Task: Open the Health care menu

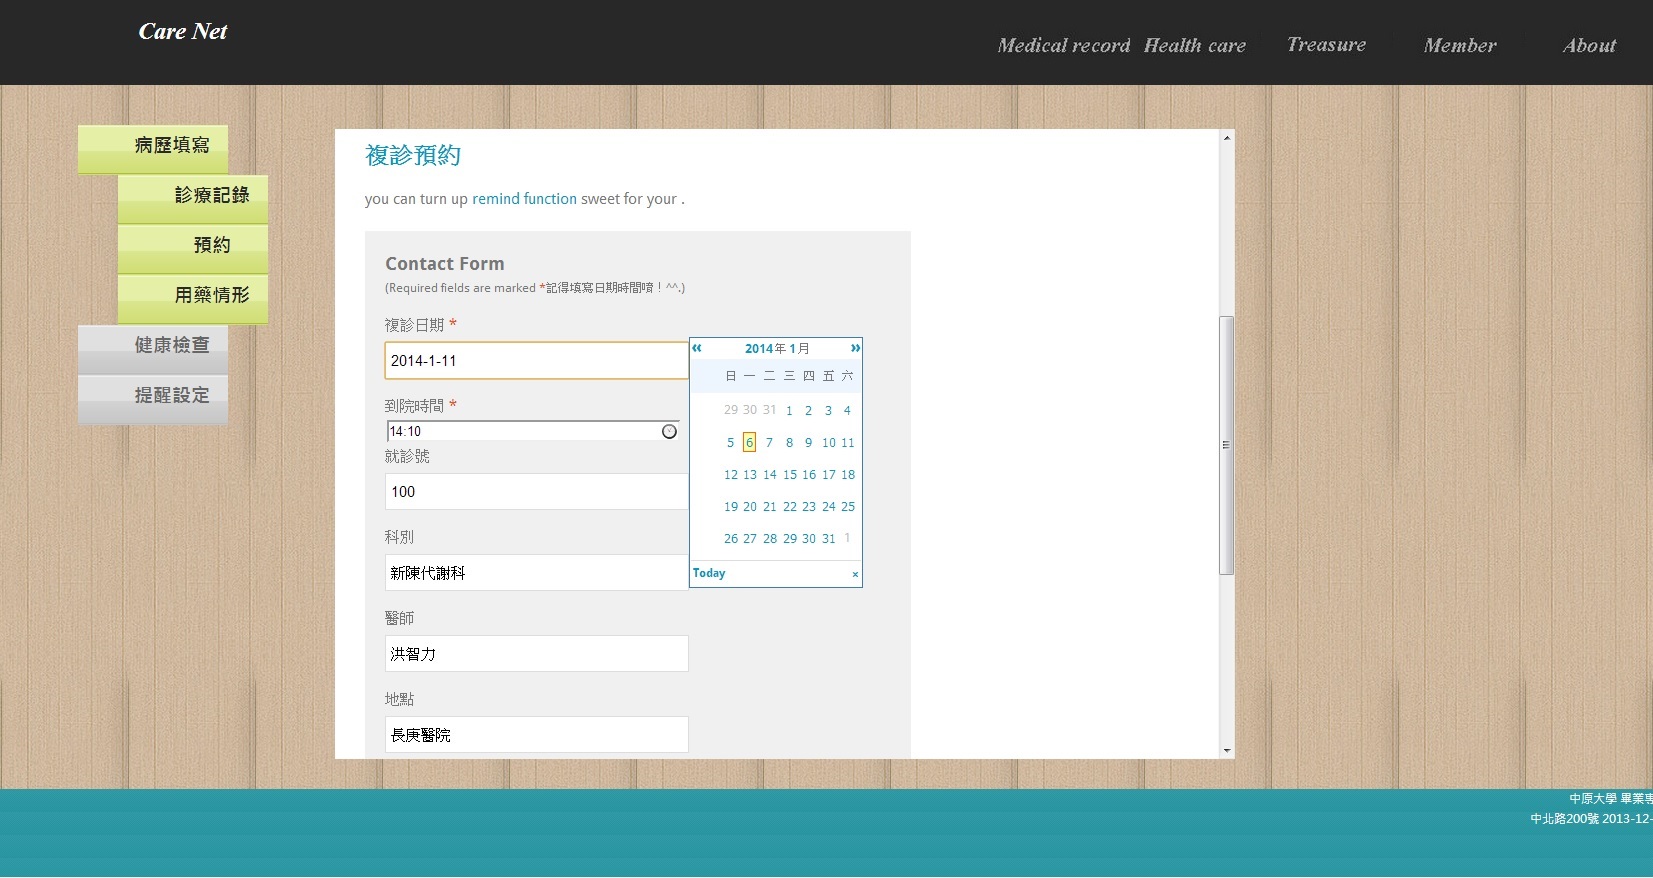Action: point(1194,45)
